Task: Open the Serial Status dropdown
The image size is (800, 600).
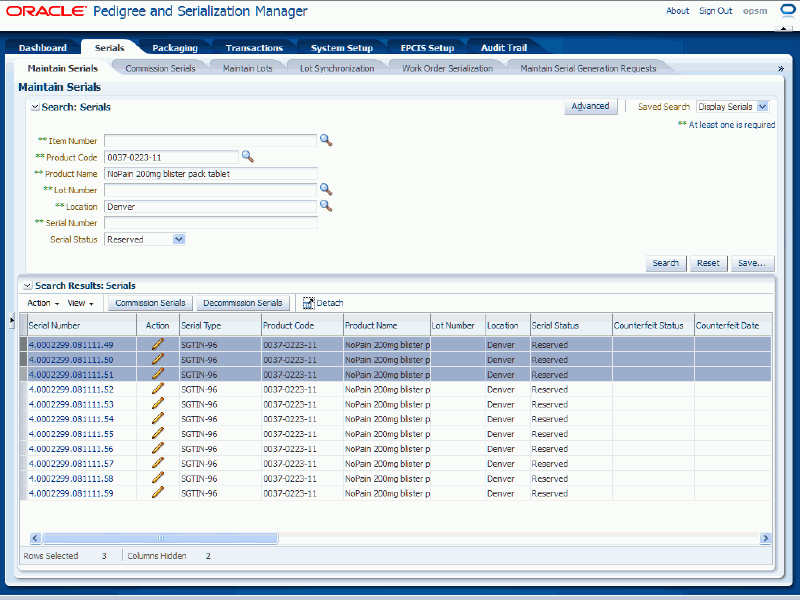Action: [x=179, y=239]
